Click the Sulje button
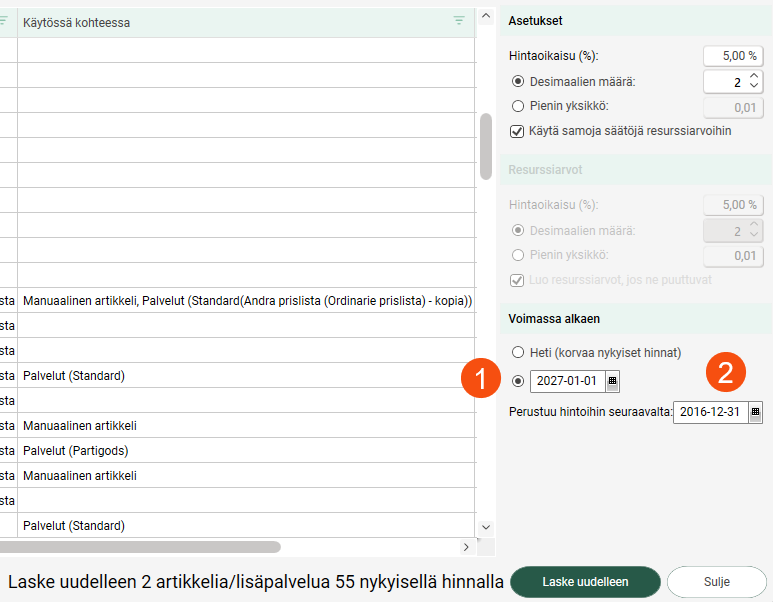 click(x=716, y=581)
